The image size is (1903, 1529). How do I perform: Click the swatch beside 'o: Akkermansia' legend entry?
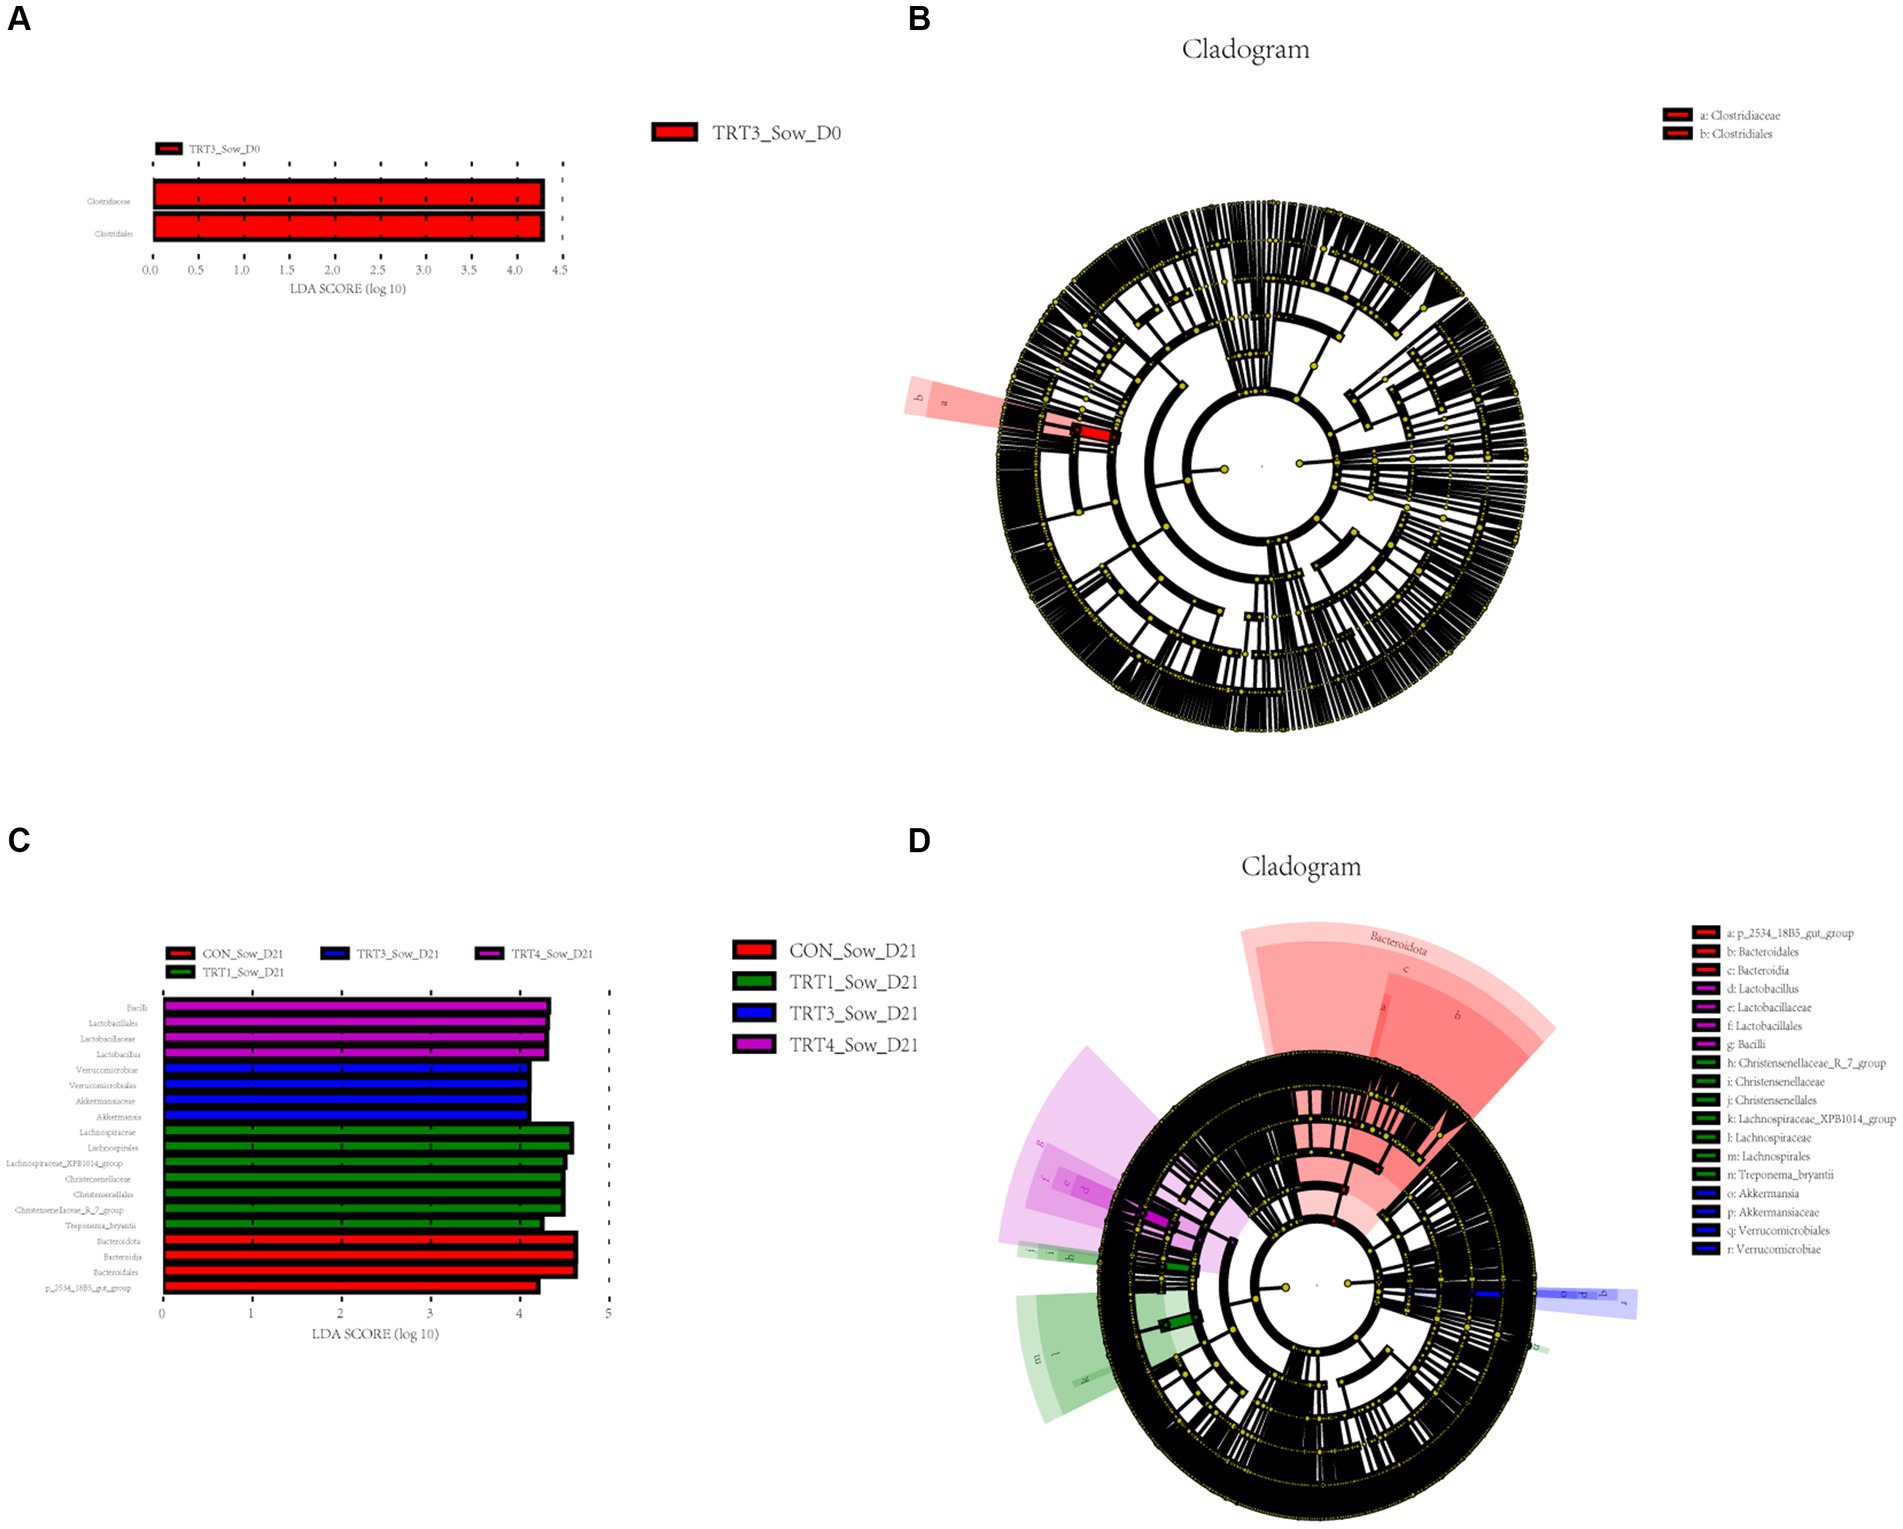(1706, 1193)
